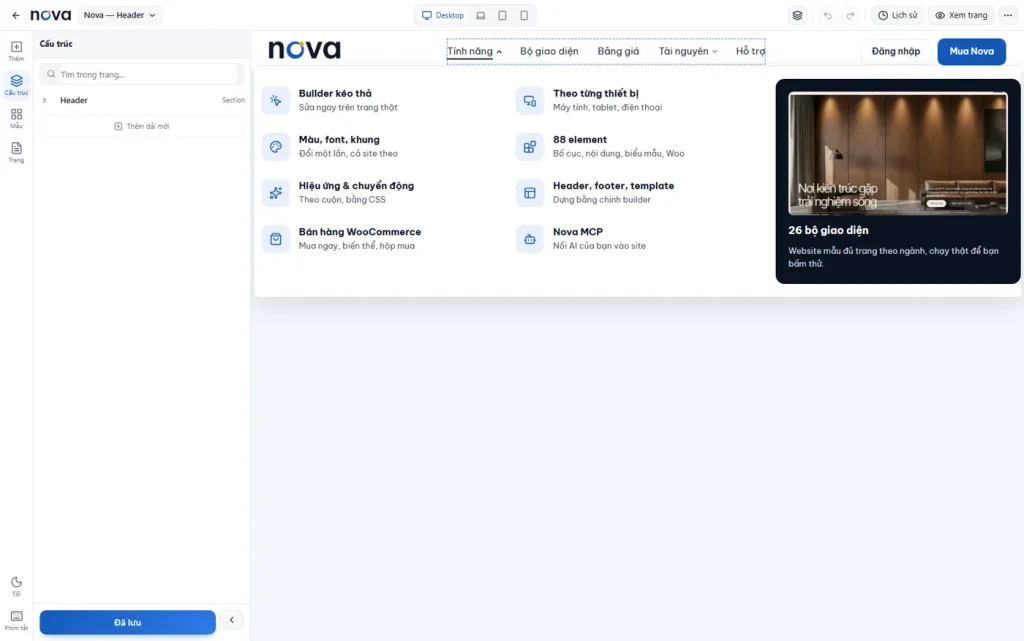Open Hiệu ứng & chuyển động menu link
Screen dimensions: 1024x641
point(356,185)
